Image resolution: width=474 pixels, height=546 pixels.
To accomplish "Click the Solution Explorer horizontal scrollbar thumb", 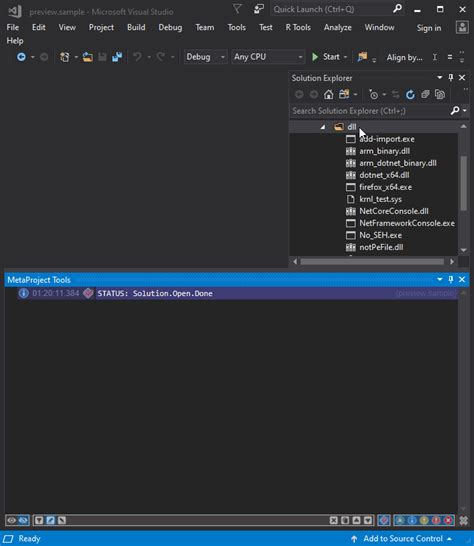I will click(372, 262).
